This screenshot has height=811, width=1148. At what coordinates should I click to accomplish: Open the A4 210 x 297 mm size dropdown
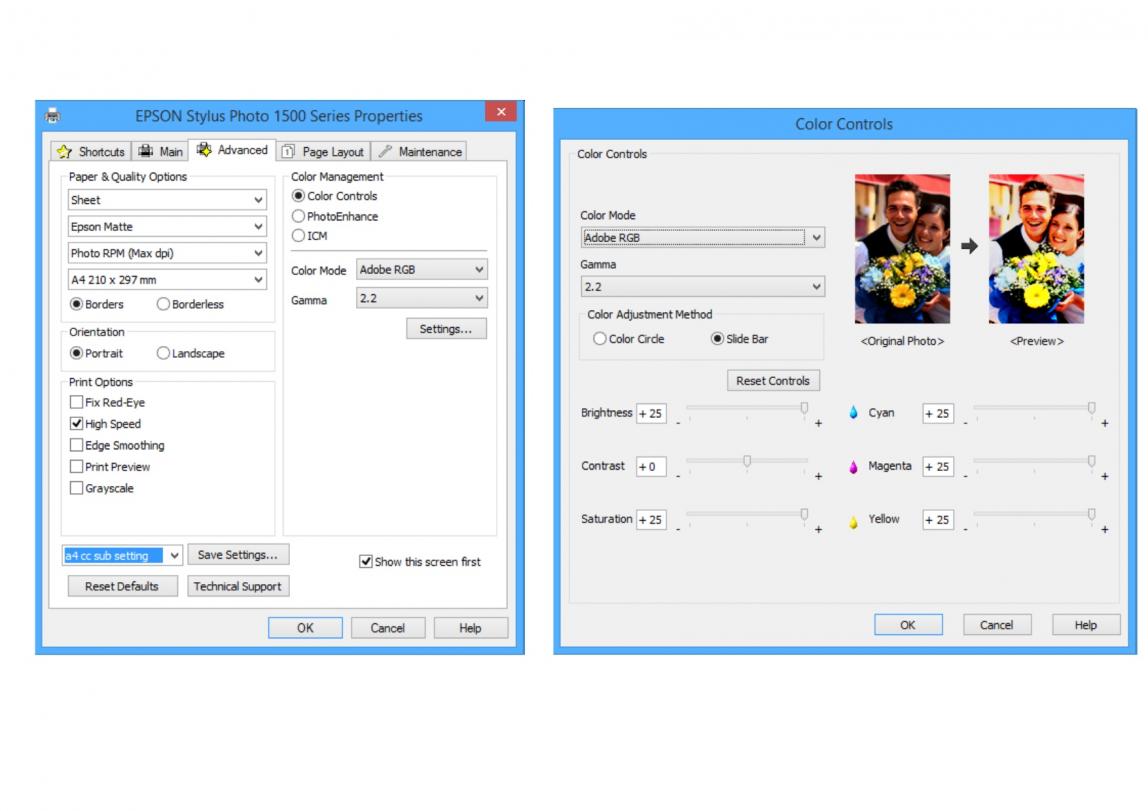click(x=167, y=280)
